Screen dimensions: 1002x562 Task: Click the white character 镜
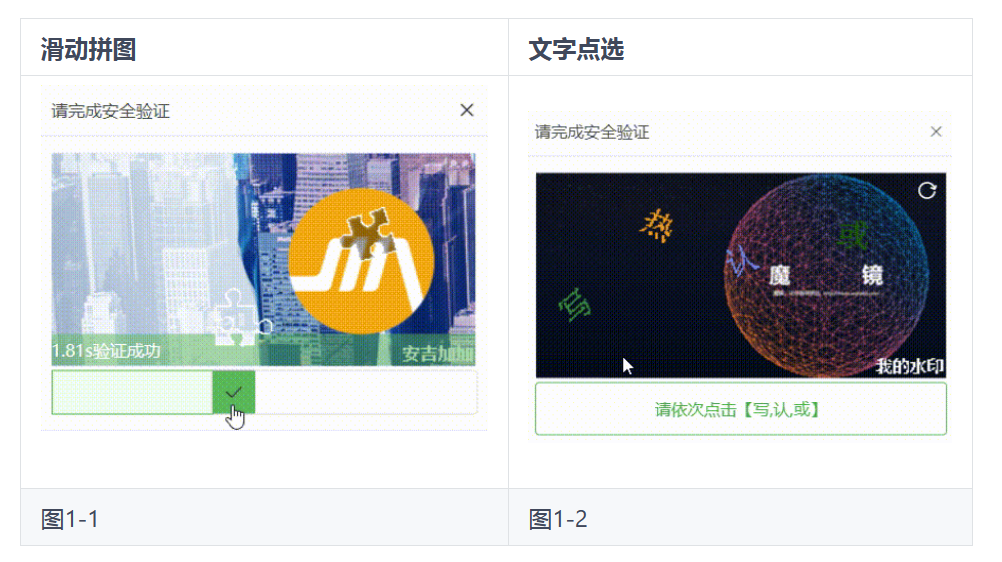872,275
